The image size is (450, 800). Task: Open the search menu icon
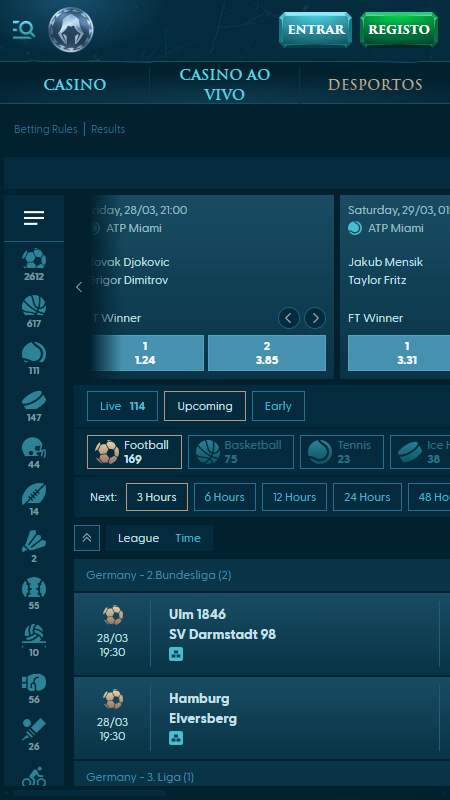(x=23, y=30)
